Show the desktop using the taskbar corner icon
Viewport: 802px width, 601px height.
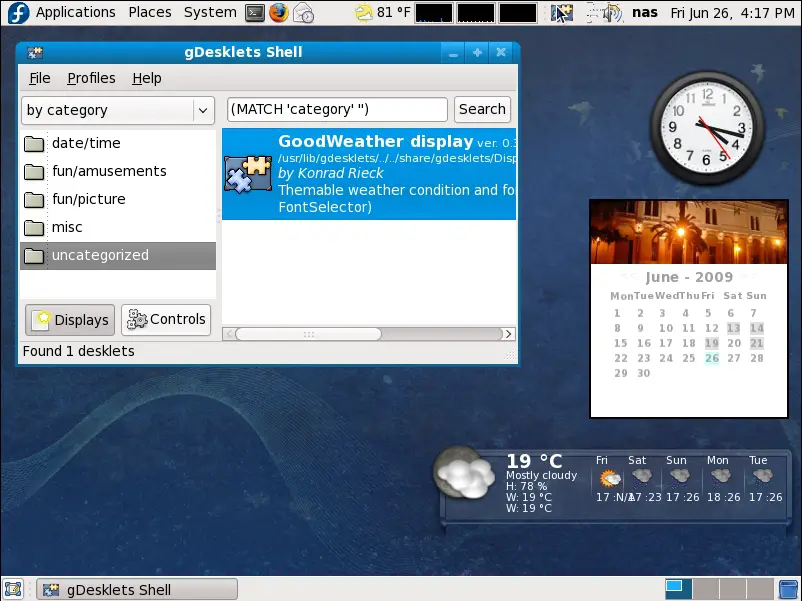click(13, 589)
